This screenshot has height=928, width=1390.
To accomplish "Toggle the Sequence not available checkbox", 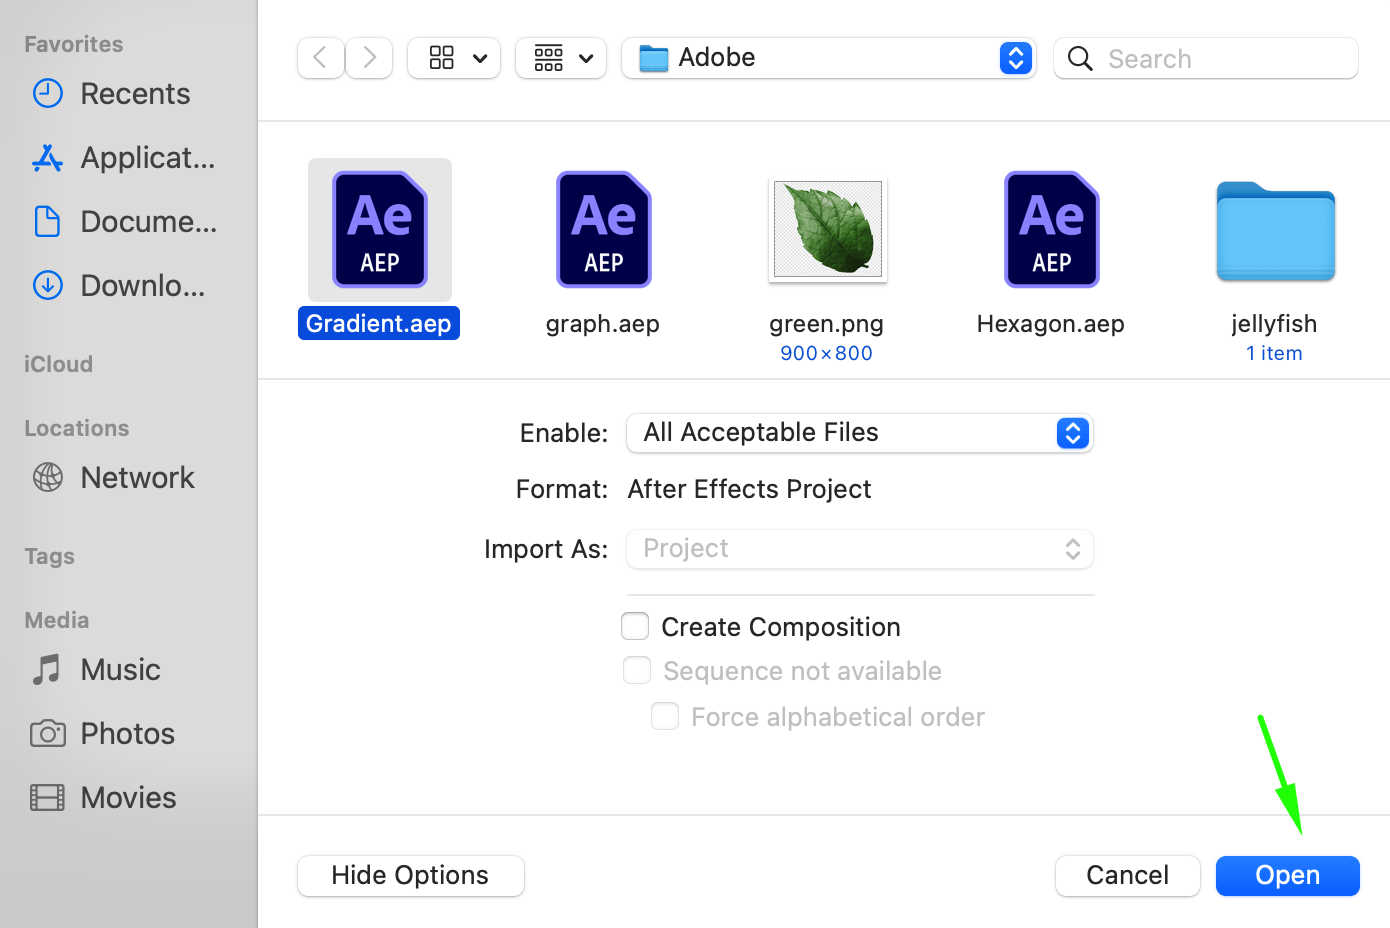I will tap(637, 671).
